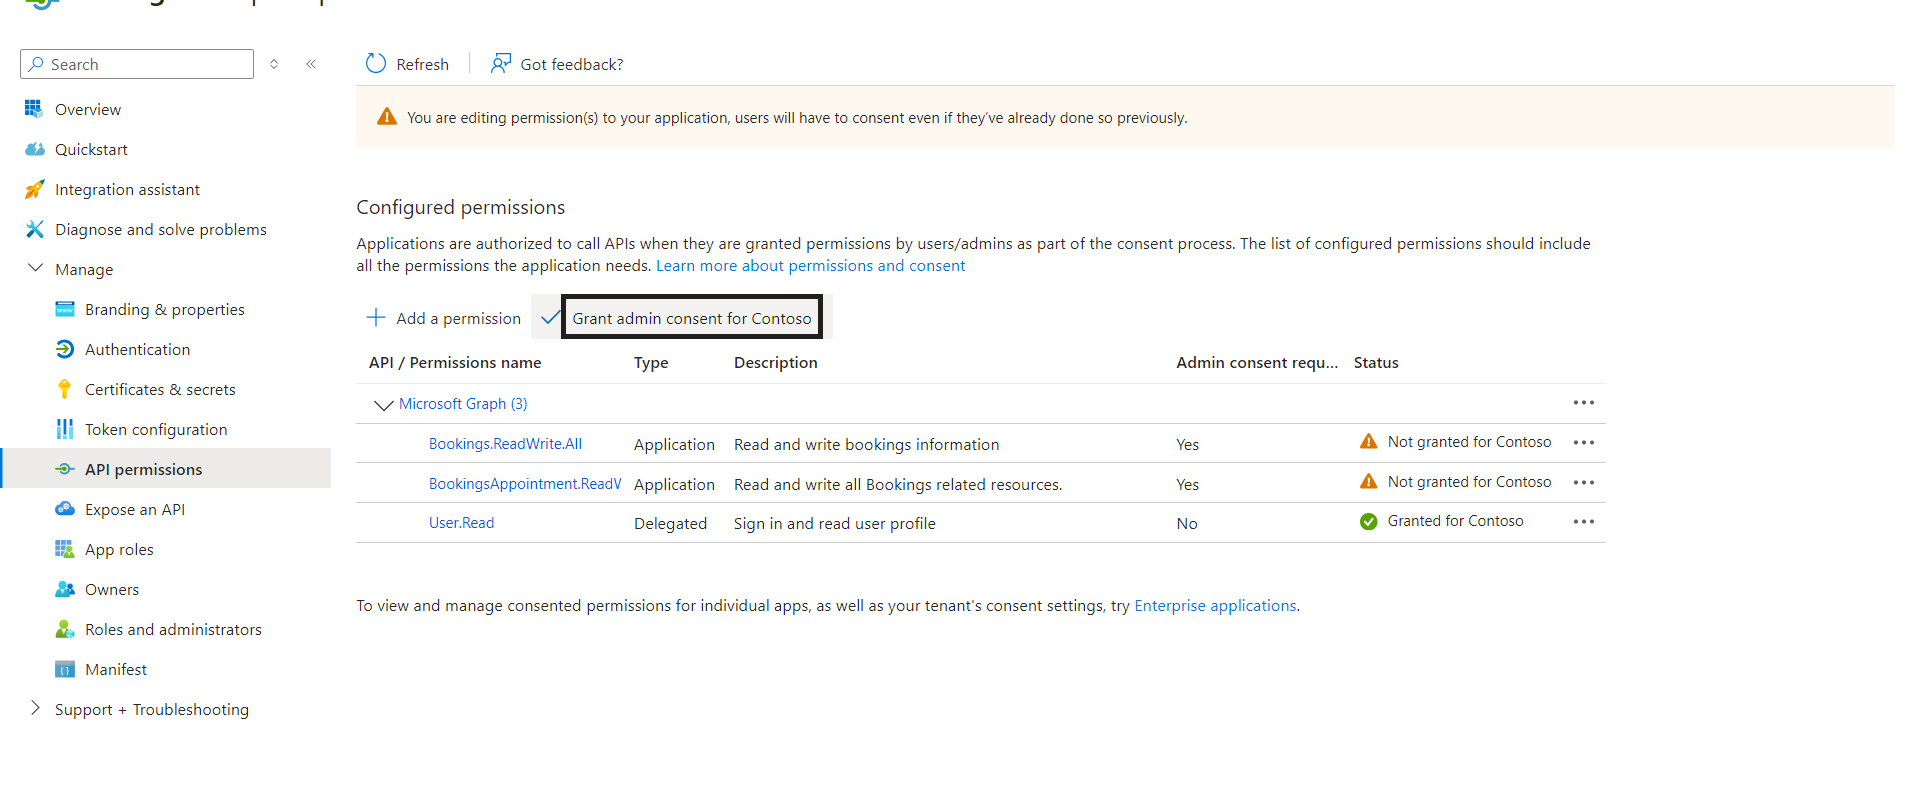
Task: Collapse the sidebar with the double chevron
Action: click(311, 64)
